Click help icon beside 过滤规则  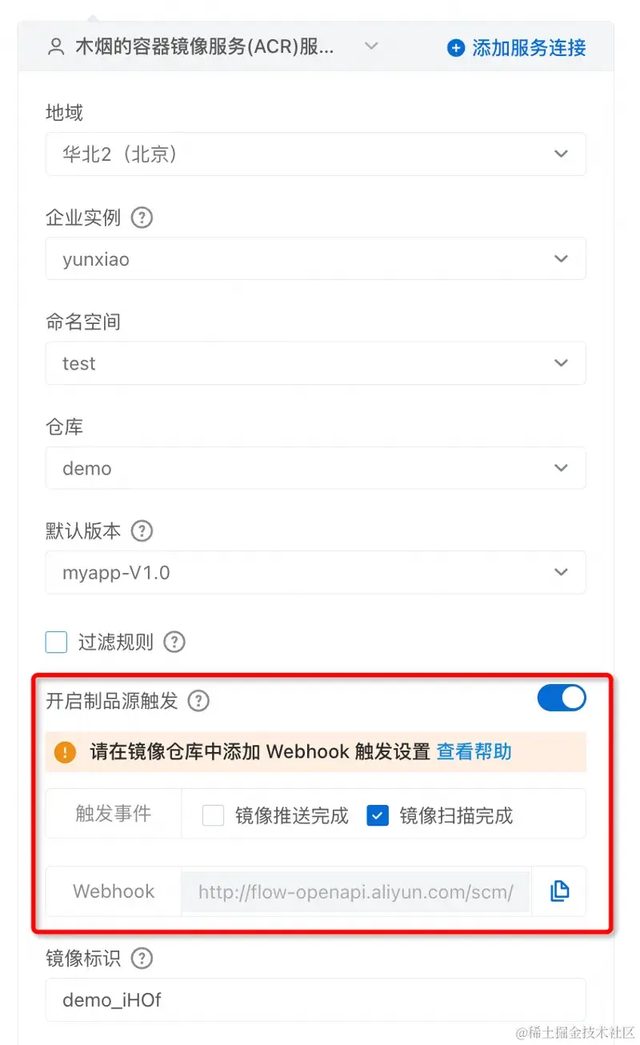[x=174, y=642]
